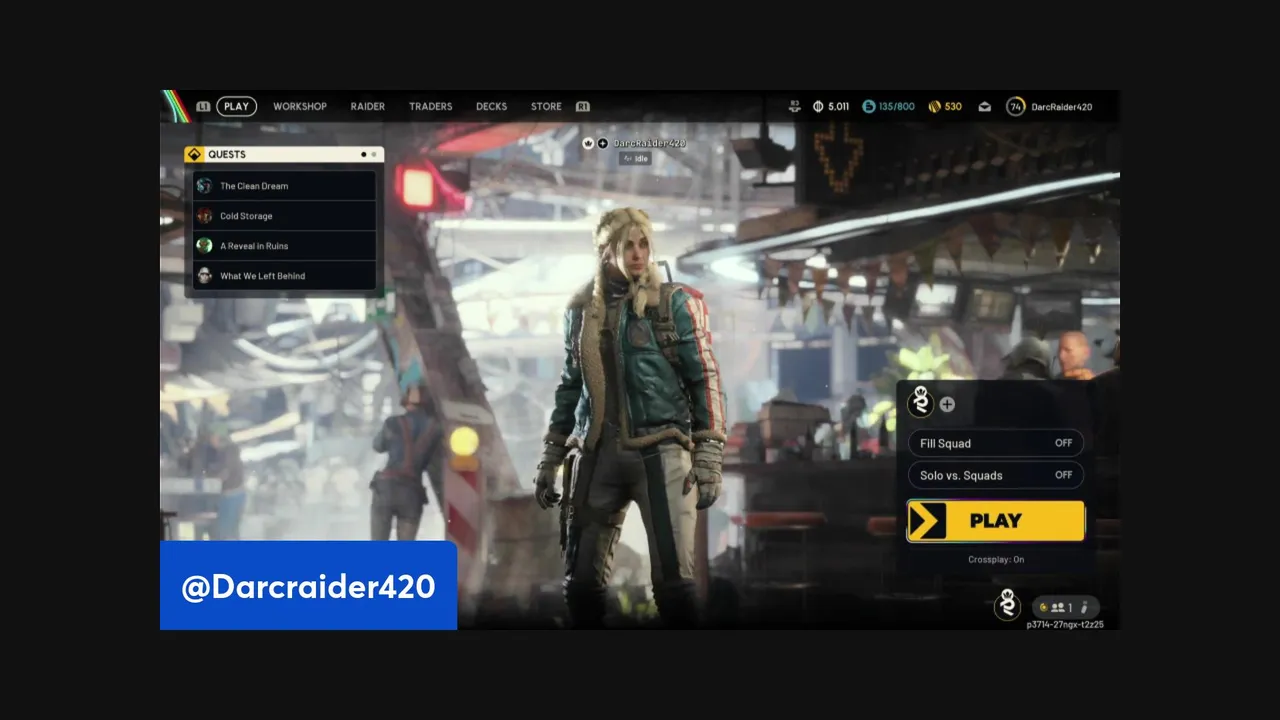Click the A Reveal in Ruins portrait icon
1280x720 pixels.
pos(204,246)
